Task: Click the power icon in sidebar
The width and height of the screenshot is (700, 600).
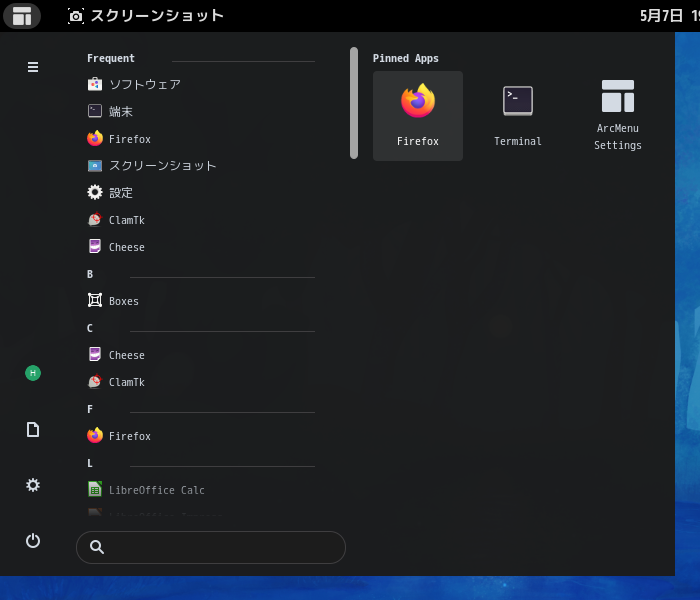Action: point(33,541)
